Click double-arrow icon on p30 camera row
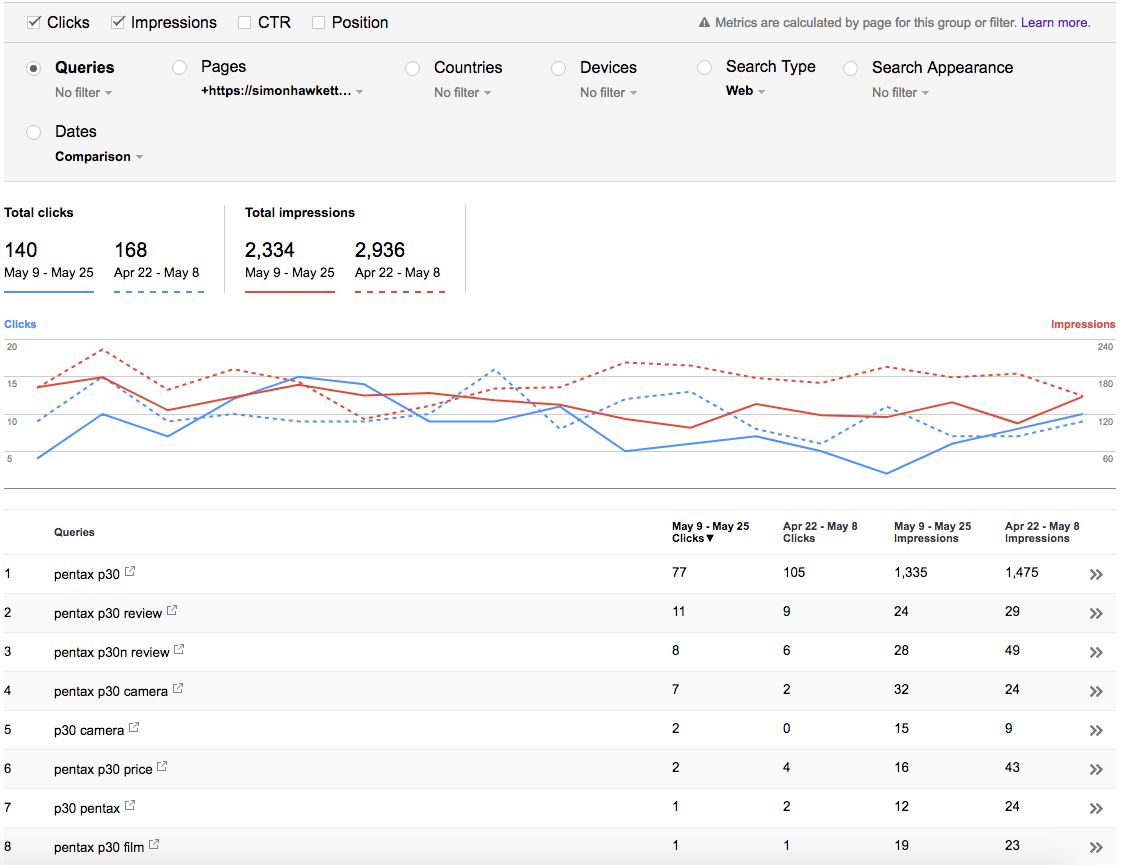This screenshot has width=1129, height=865. click(x=1096, y=730)
